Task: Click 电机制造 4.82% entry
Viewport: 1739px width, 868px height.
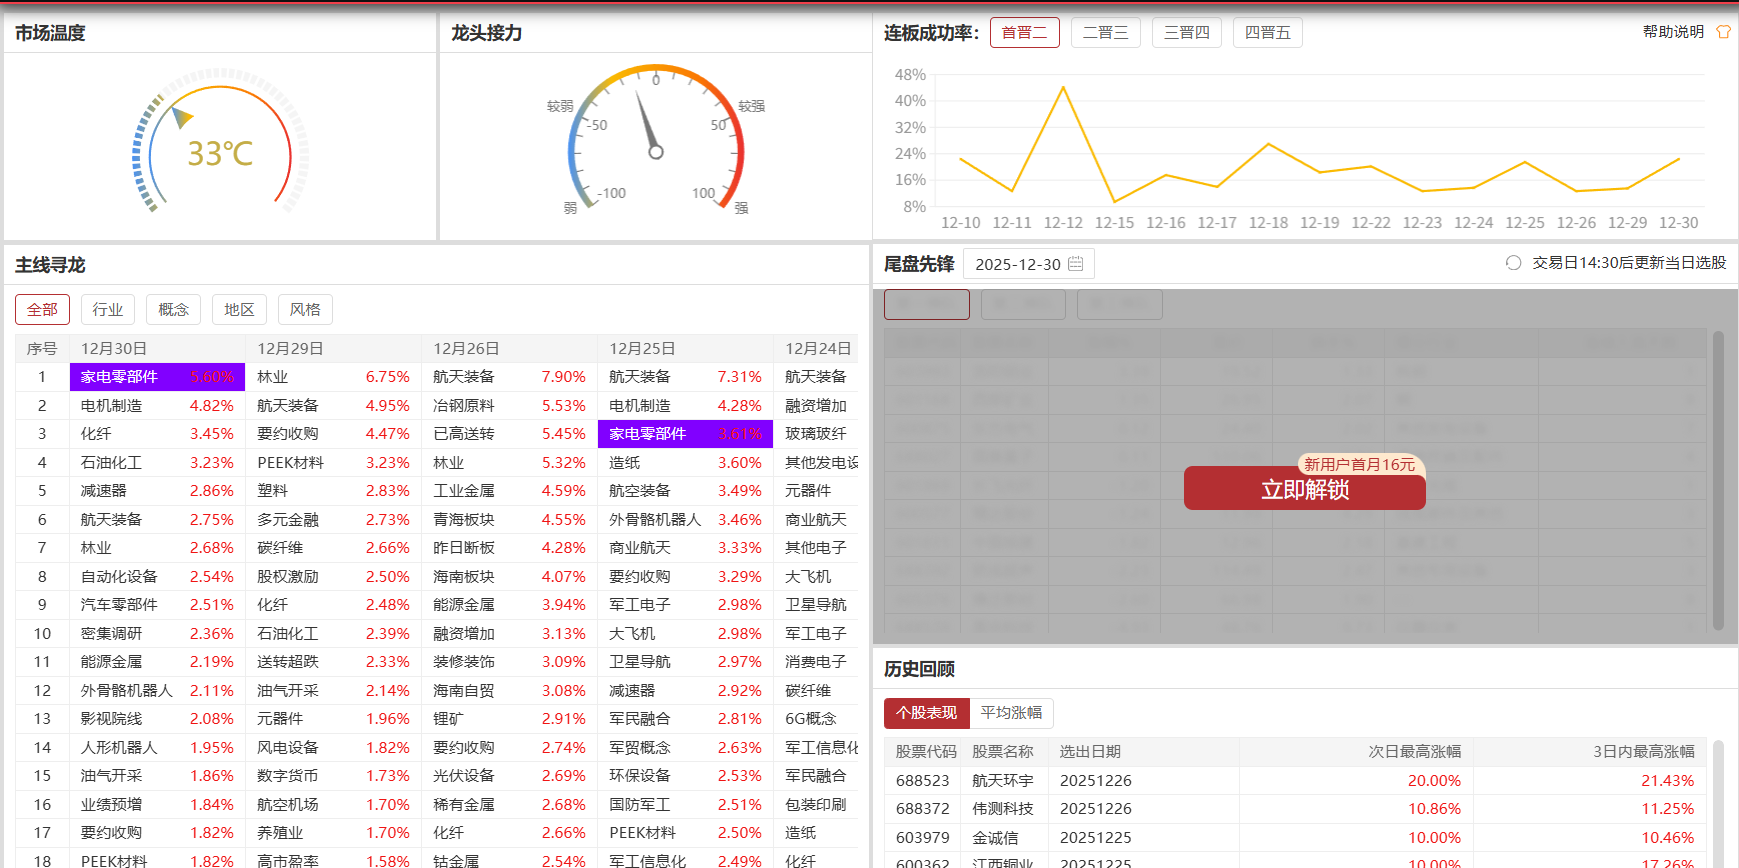Action: [157, 406]
